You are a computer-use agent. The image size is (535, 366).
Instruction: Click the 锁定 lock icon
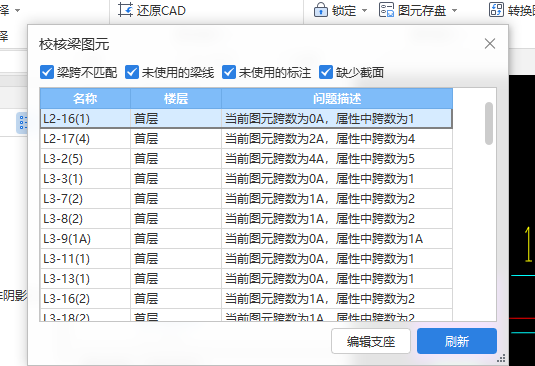320,10
